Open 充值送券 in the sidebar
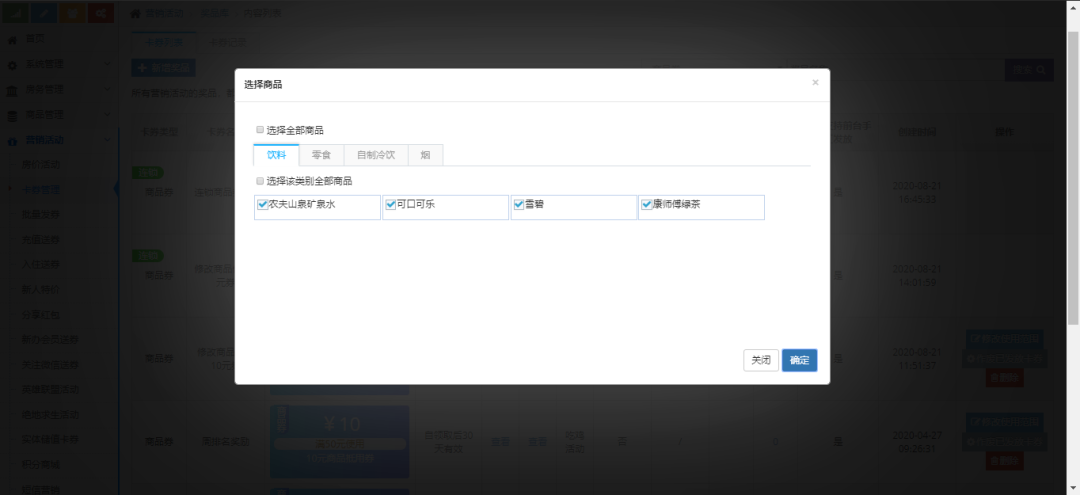The image size is (1080, 495). [41, 240]
